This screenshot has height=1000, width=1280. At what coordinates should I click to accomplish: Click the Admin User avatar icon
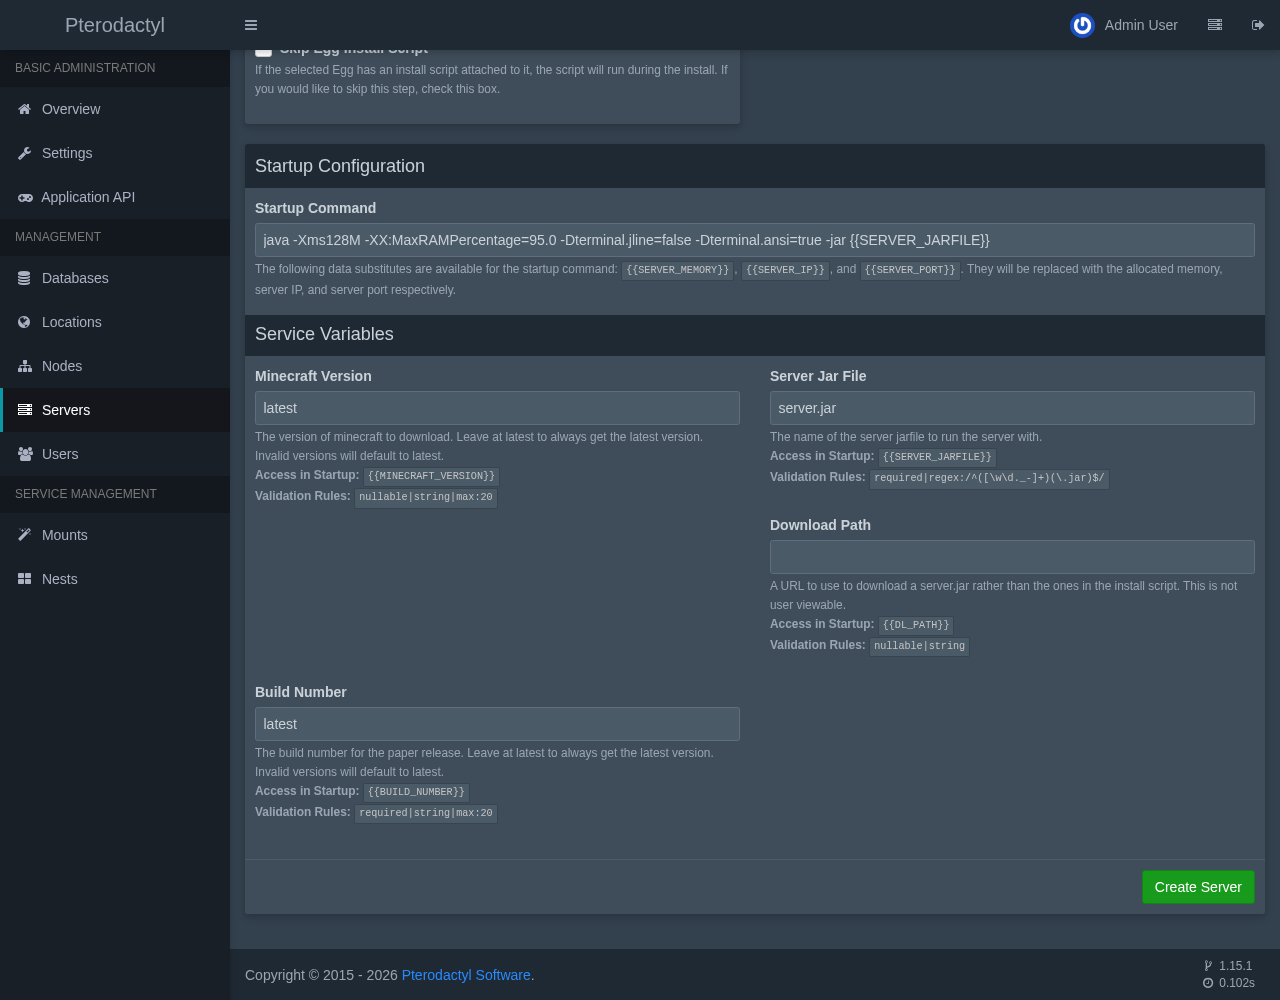pos(1082,25)
